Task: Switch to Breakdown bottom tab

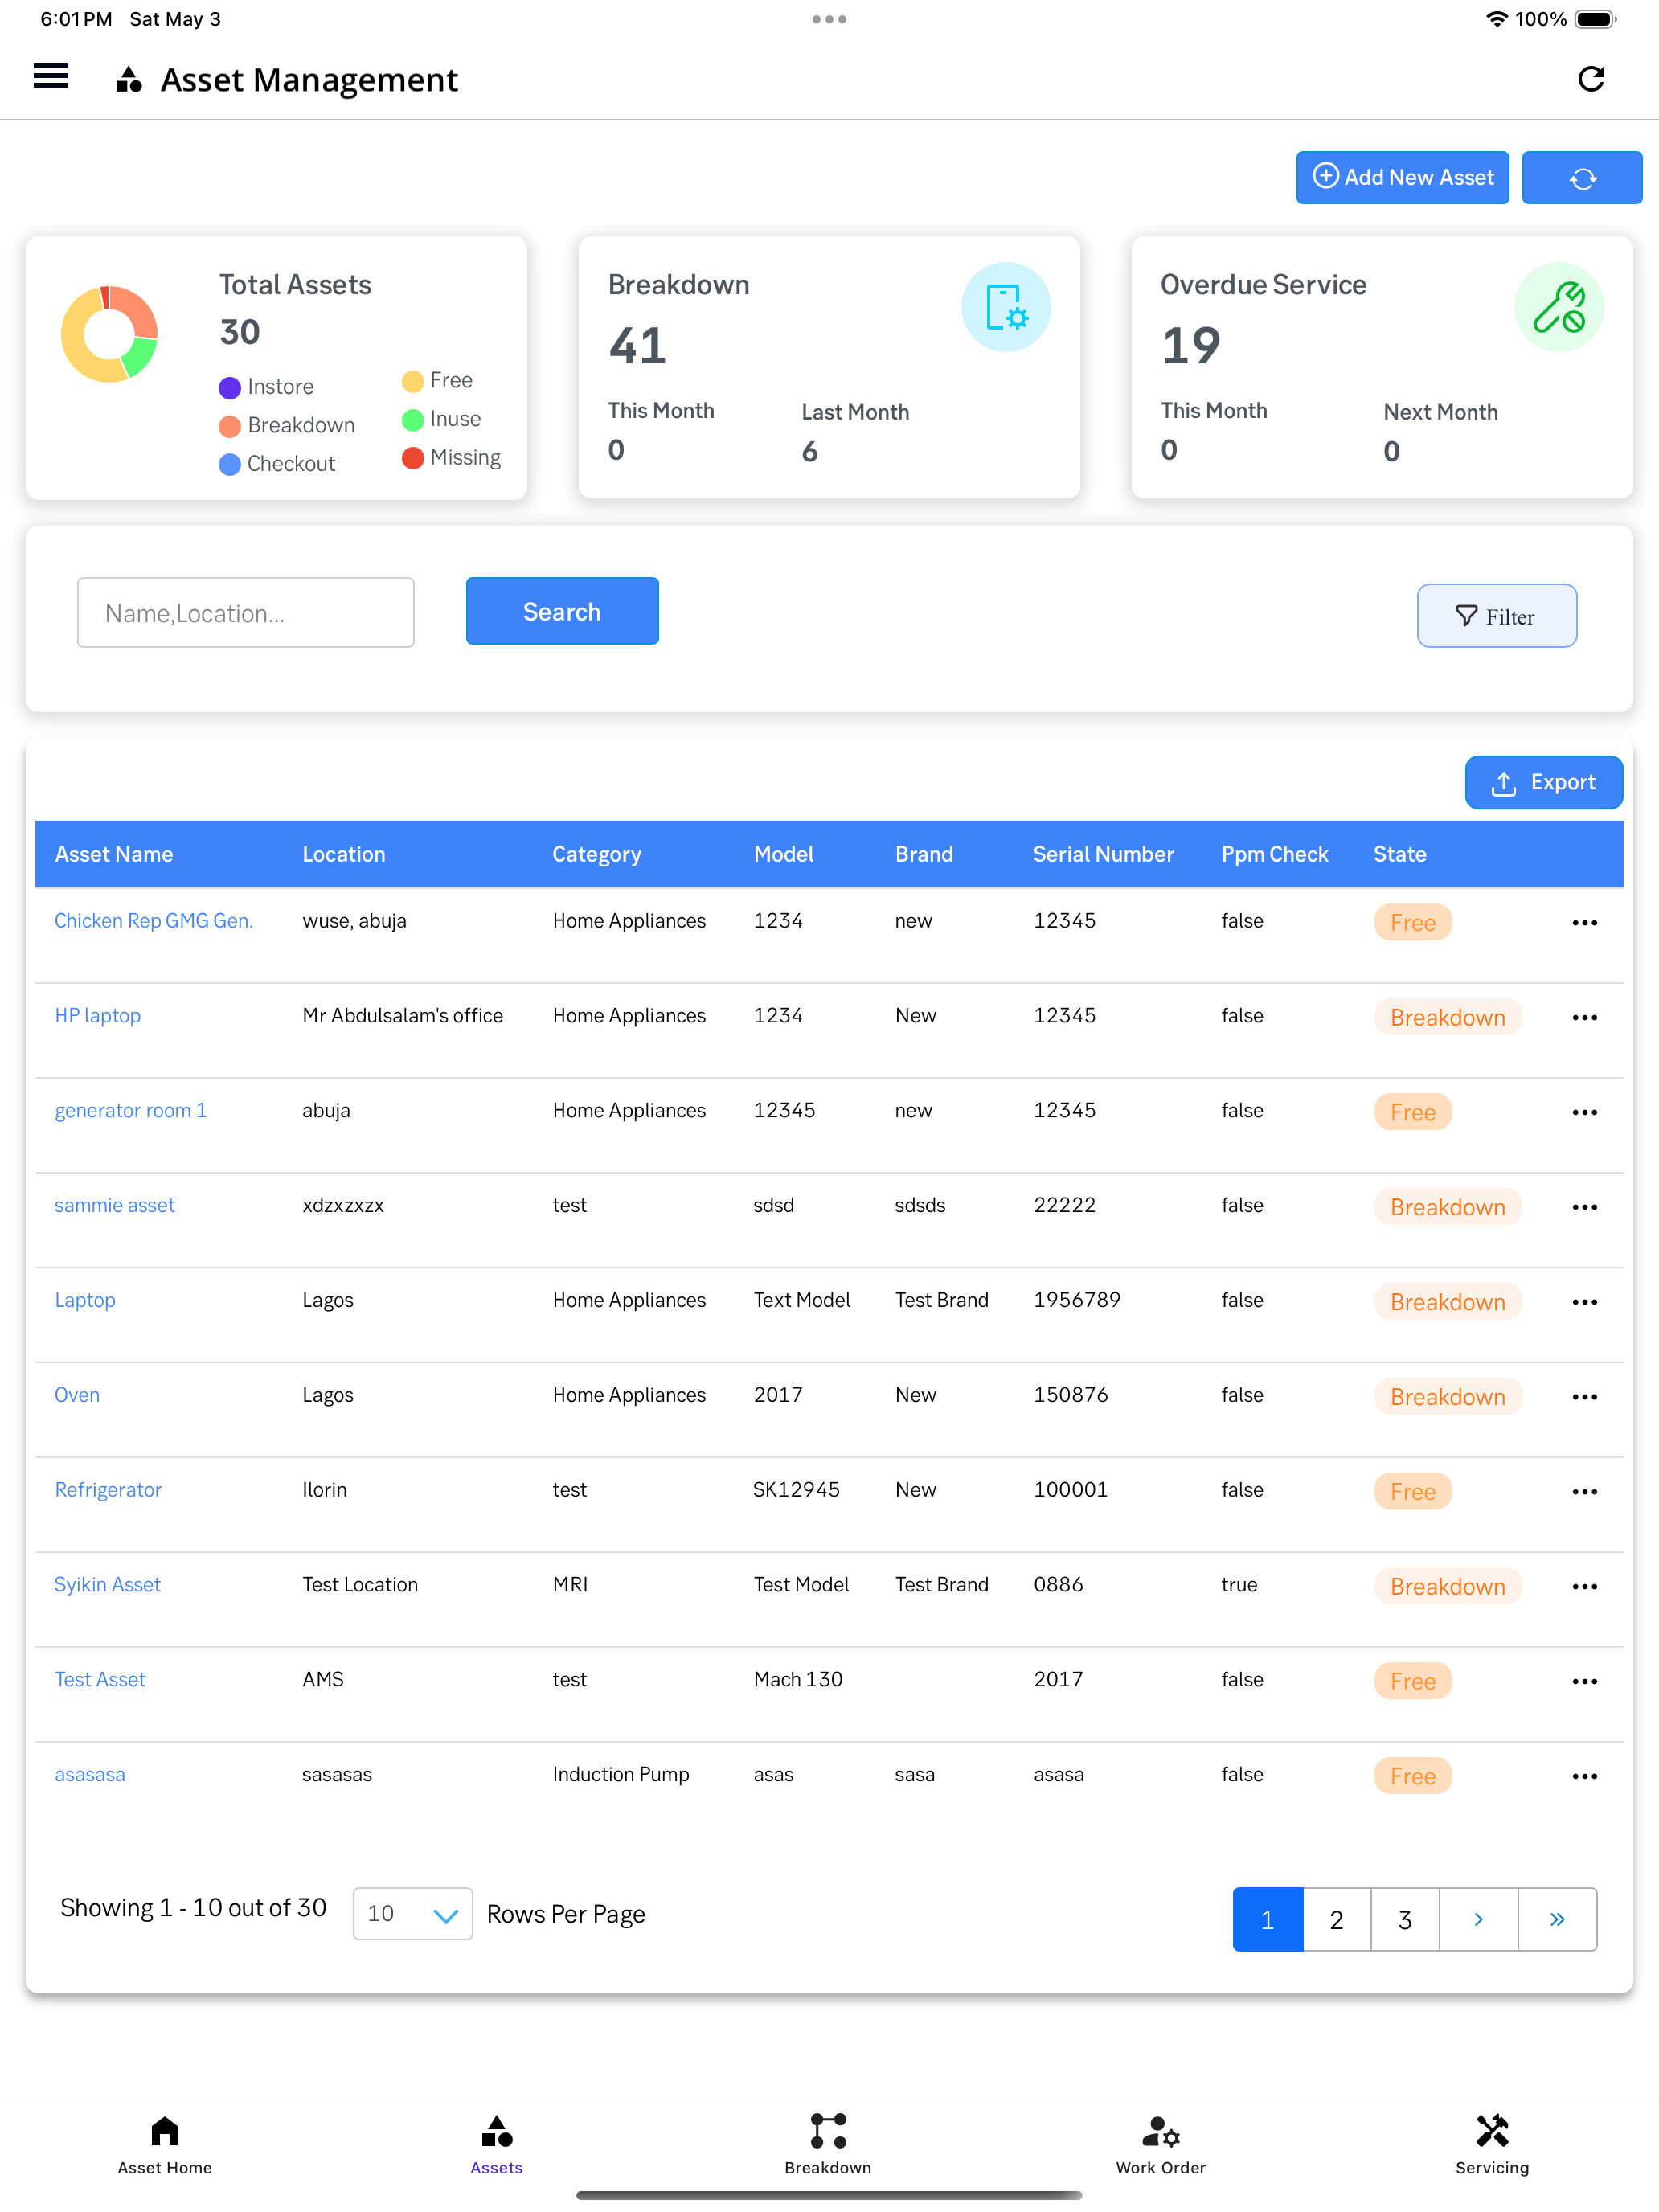Action: (828, 2145)
